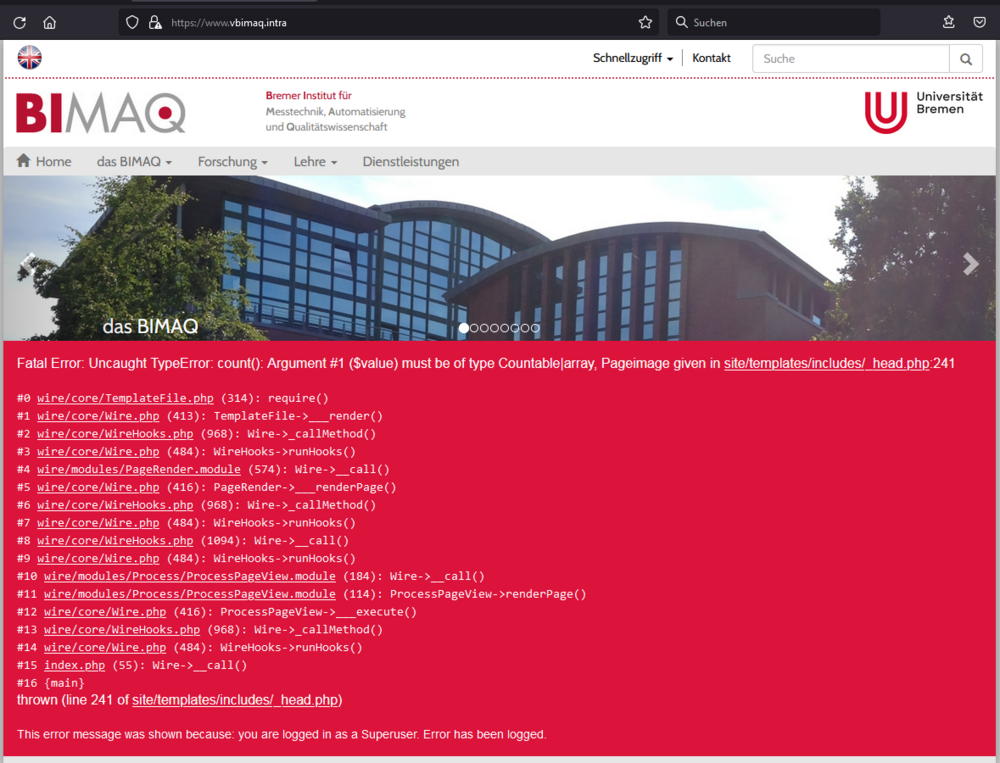
Task: Open the site/templates/includes/_head.php error link
Action: point(826,363)
